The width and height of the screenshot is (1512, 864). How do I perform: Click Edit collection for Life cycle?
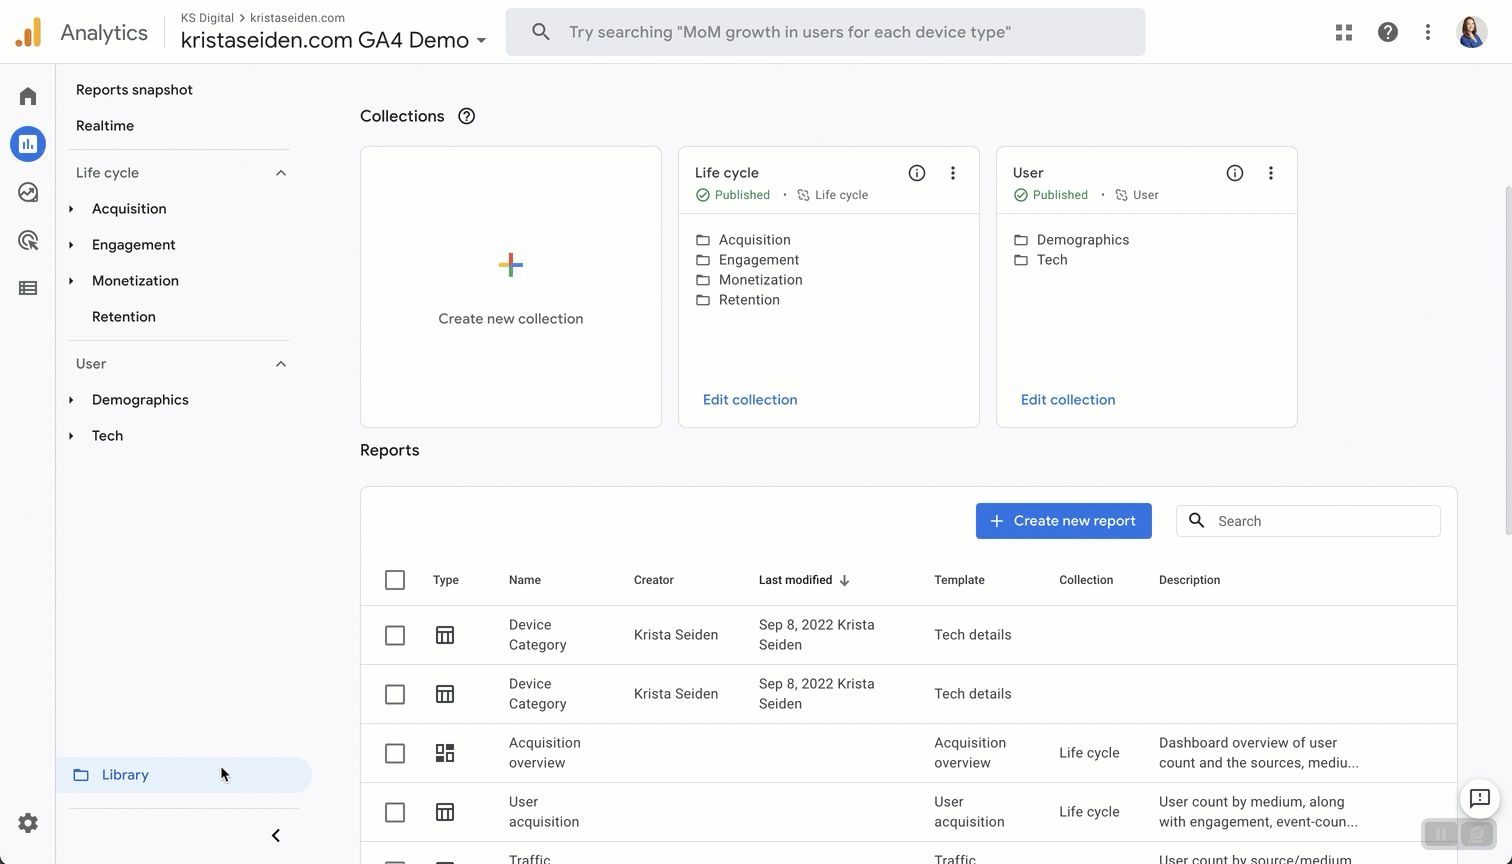pos(750,400)
